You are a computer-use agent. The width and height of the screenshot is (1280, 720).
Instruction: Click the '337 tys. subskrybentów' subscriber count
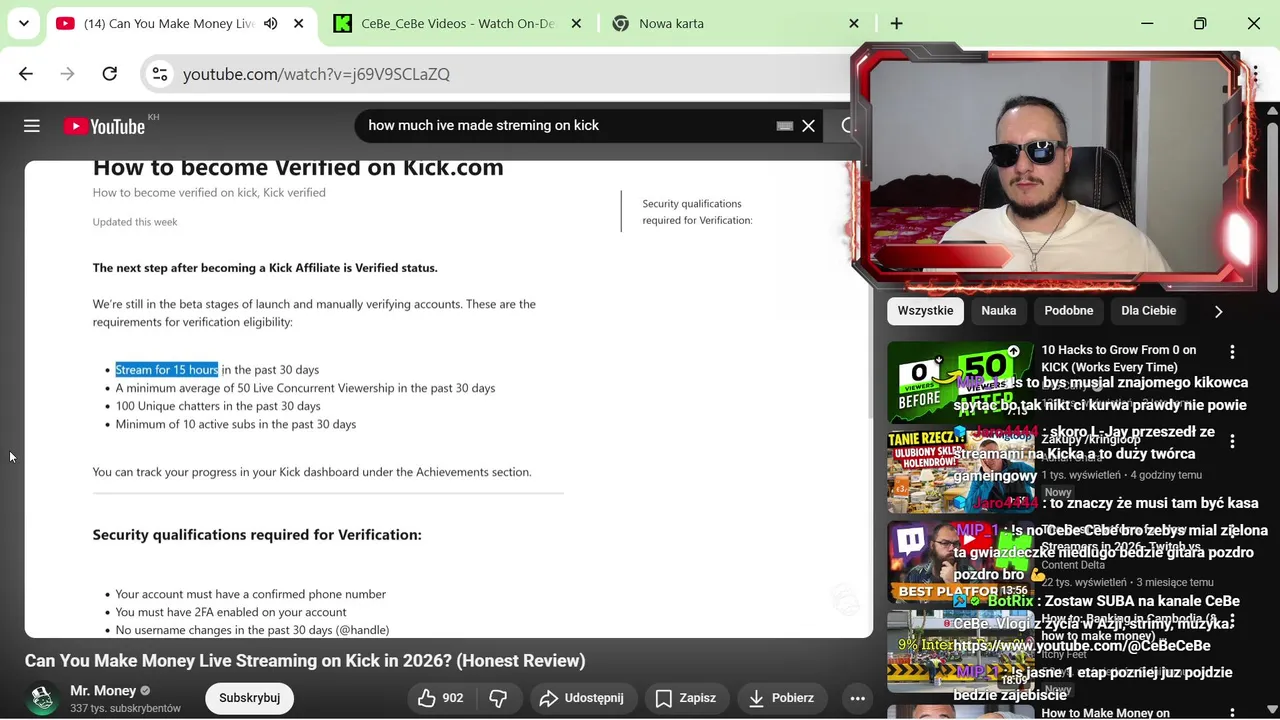pyautogui.click(x=125, y=708)
